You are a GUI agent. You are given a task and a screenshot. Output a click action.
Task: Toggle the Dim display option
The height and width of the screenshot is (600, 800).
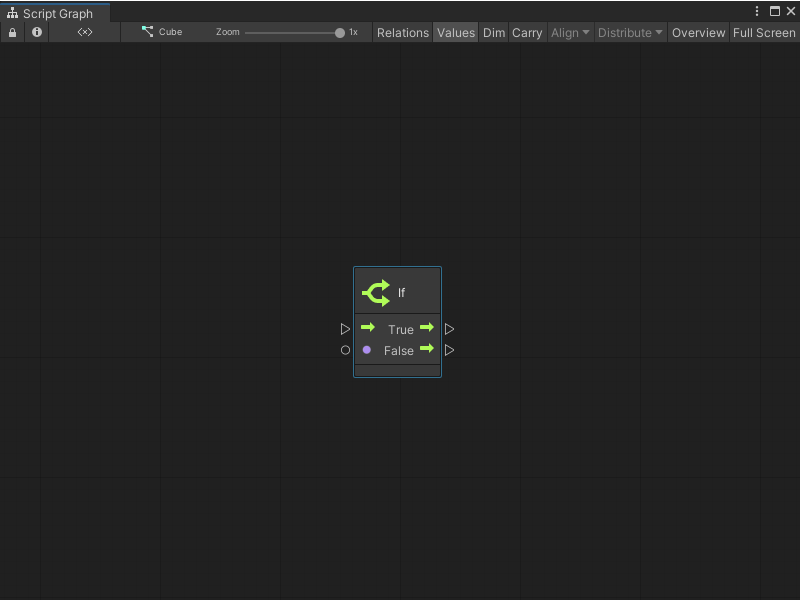coord(493,32)
